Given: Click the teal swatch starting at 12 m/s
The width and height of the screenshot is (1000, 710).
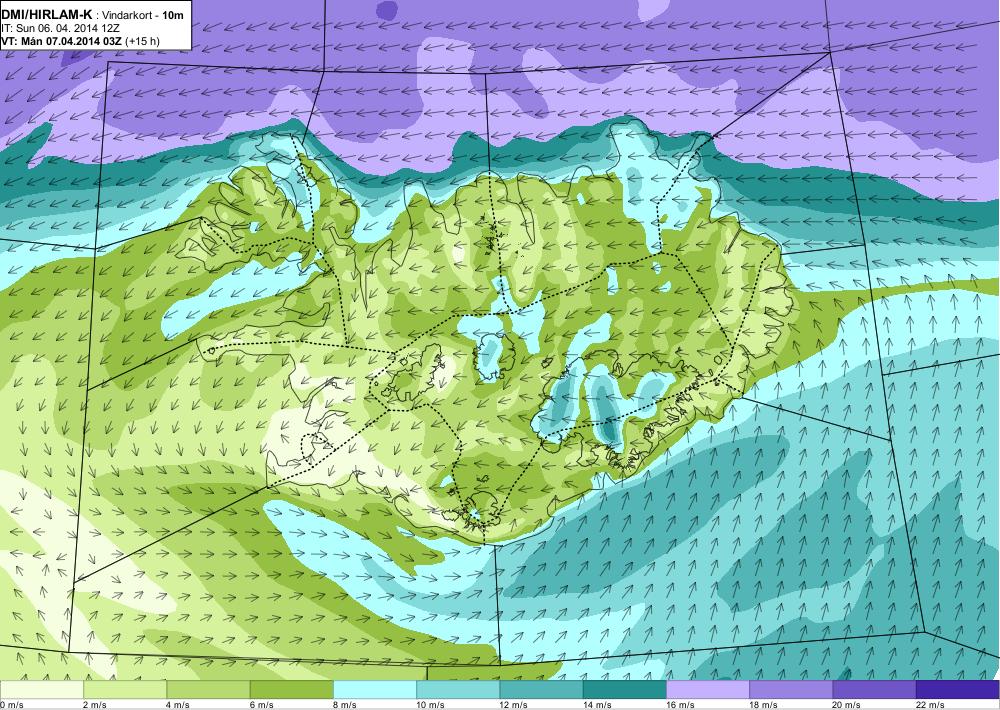Looking at the screenshot, I should 541,690.
